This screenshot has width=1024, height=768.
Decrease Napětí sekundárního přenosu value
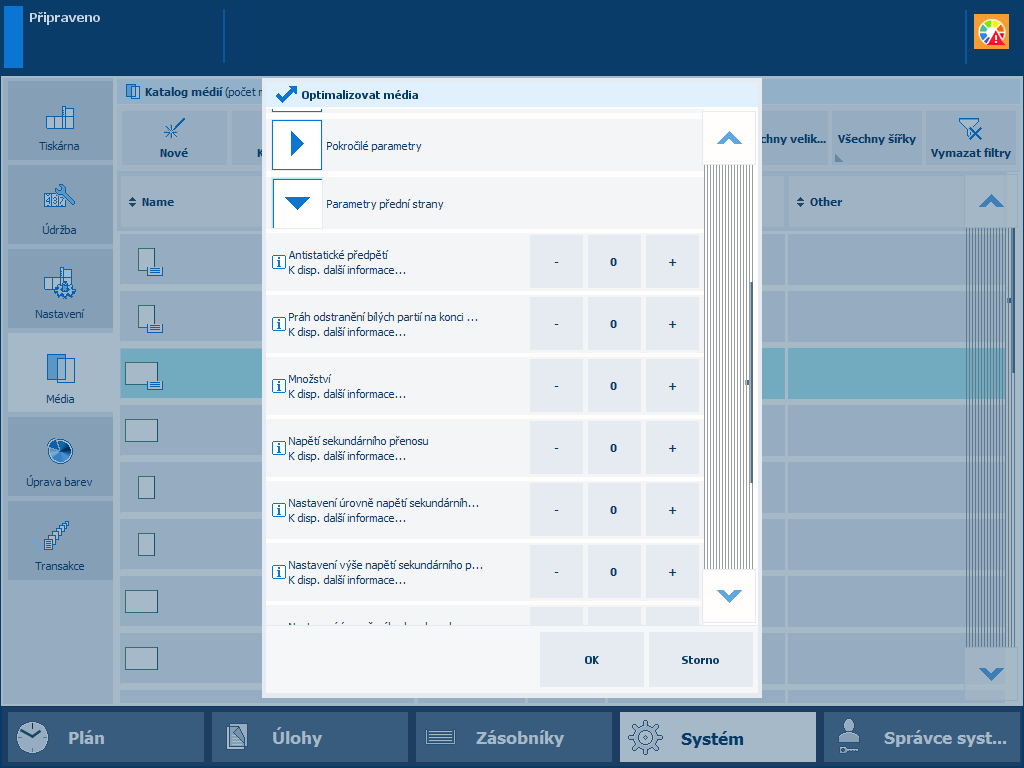click(x=556, y=448)
